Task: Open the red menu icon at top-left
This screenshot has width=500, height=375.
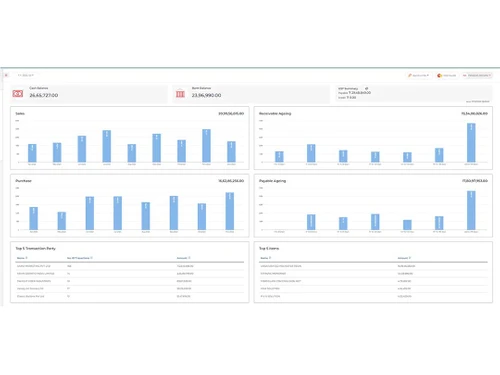Action: coord(6,75)
